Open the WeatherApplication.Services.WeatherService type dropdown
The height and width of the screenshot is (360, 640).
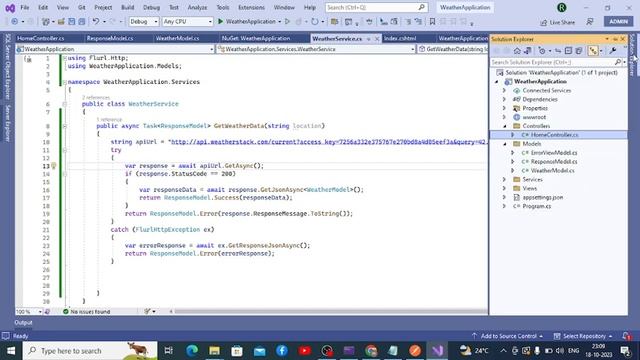click(316, 49)
